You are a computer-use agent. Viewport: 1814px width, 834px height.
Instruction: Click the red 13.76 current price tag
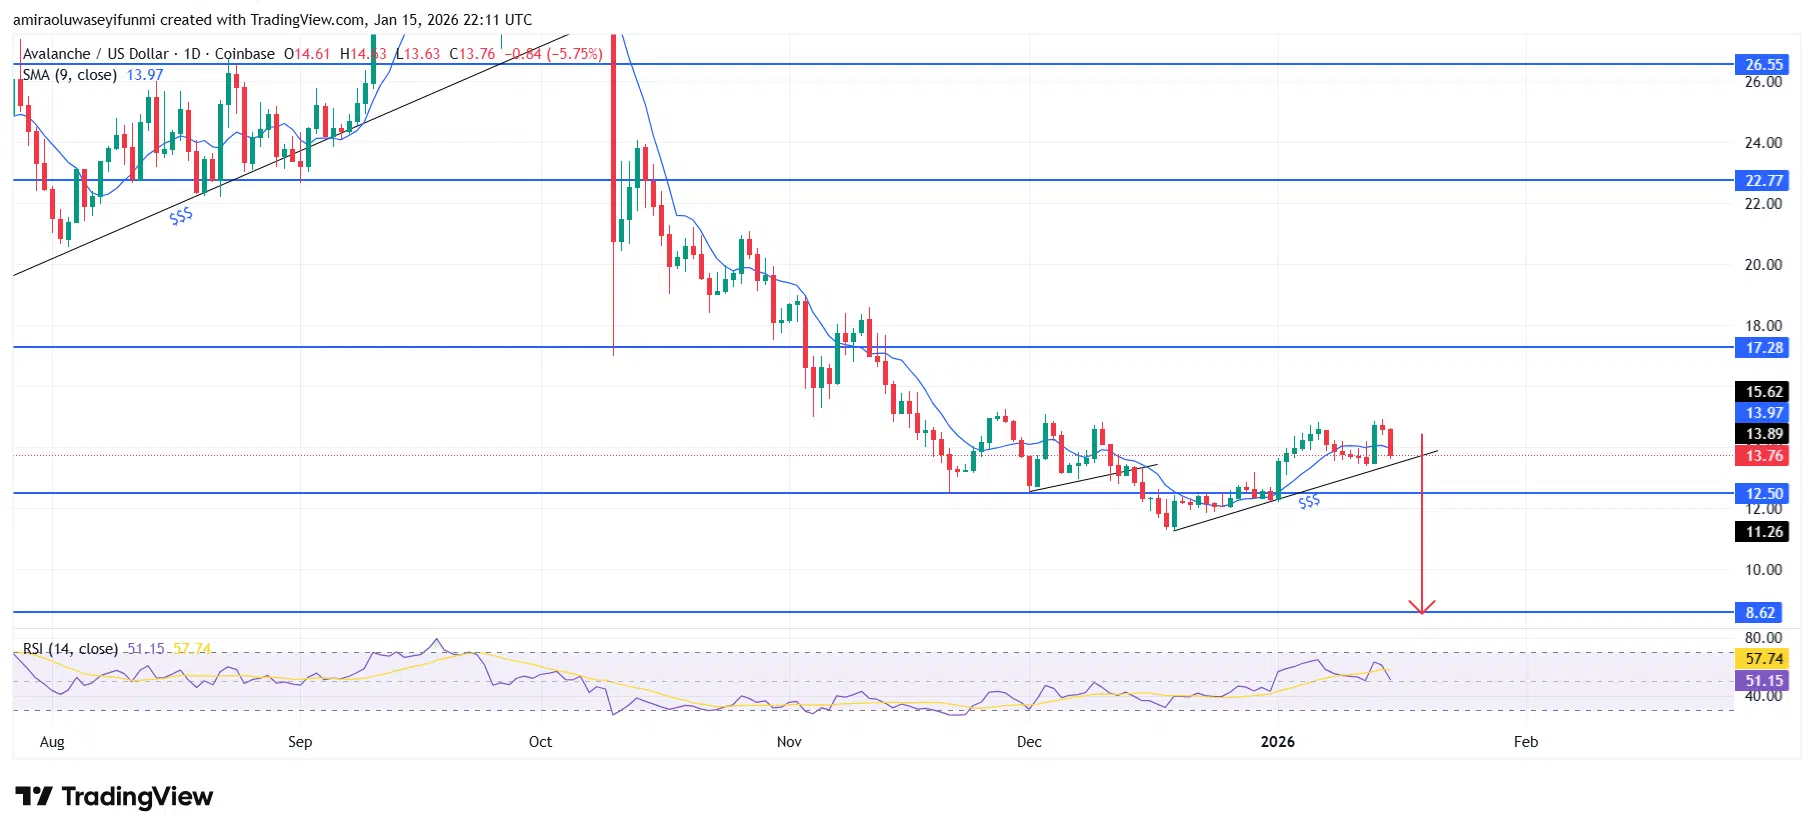[1762, 456]
